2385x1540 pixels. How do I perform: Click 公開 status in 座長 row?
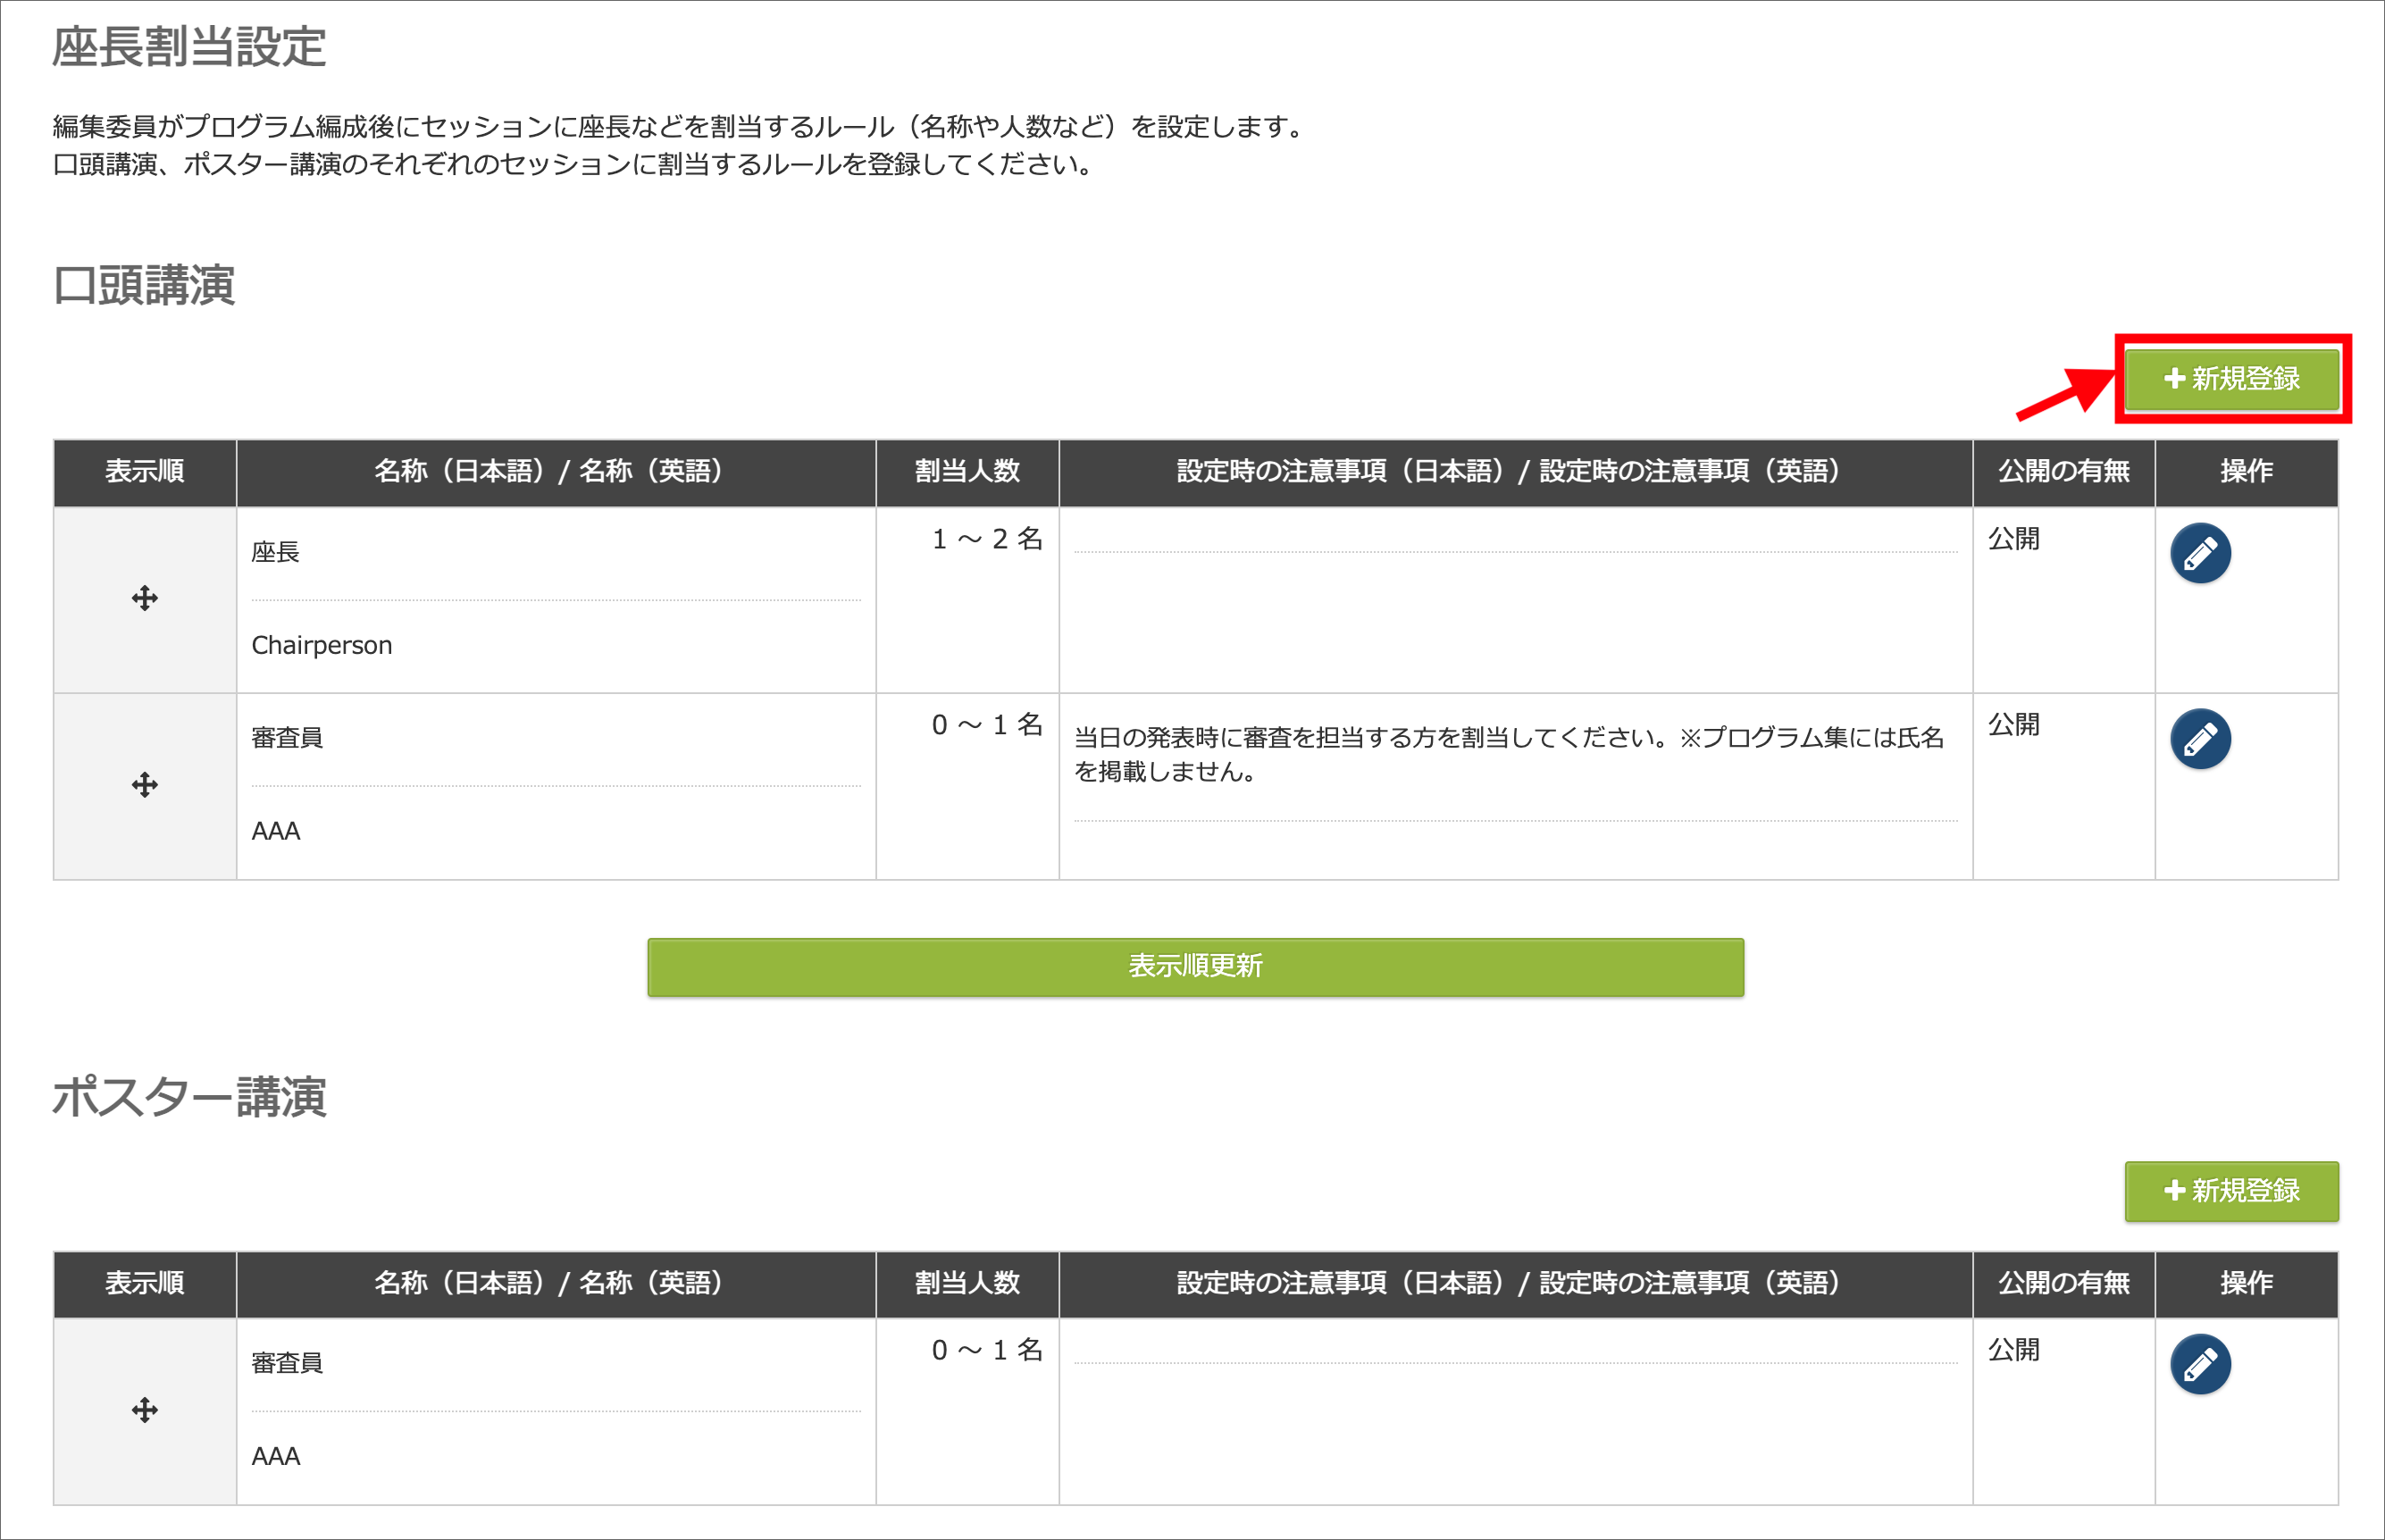[2013, 539]
